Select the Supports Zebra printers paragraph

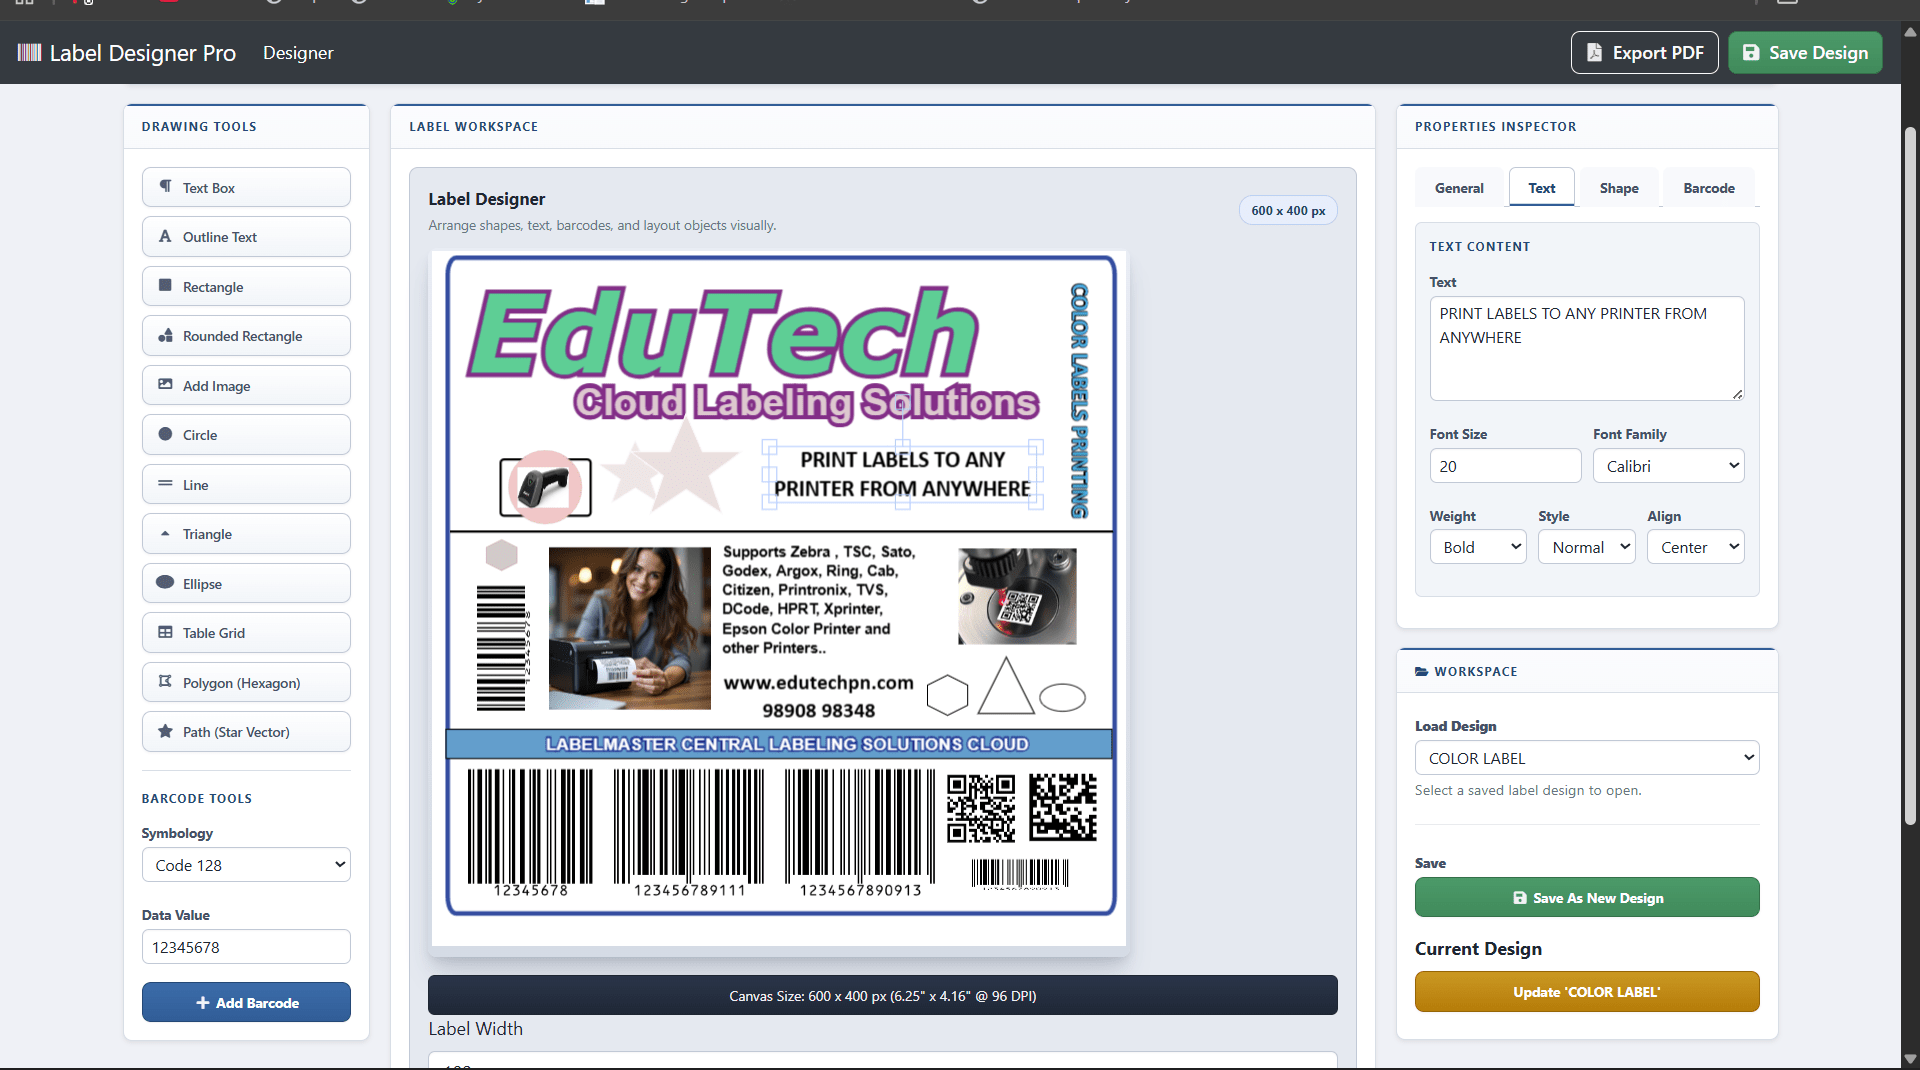(x=819, y=600)
